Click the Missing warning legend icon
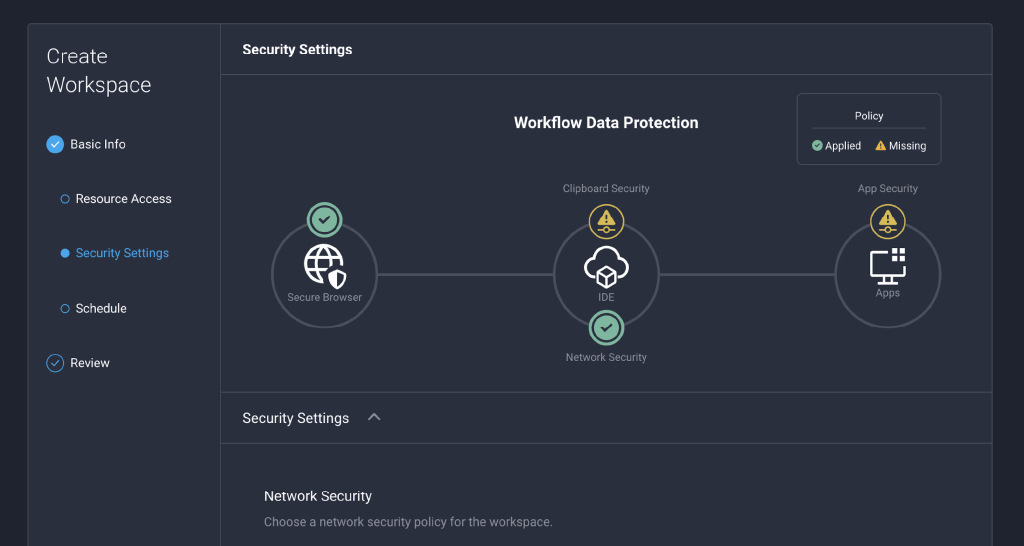 point(881,146)
